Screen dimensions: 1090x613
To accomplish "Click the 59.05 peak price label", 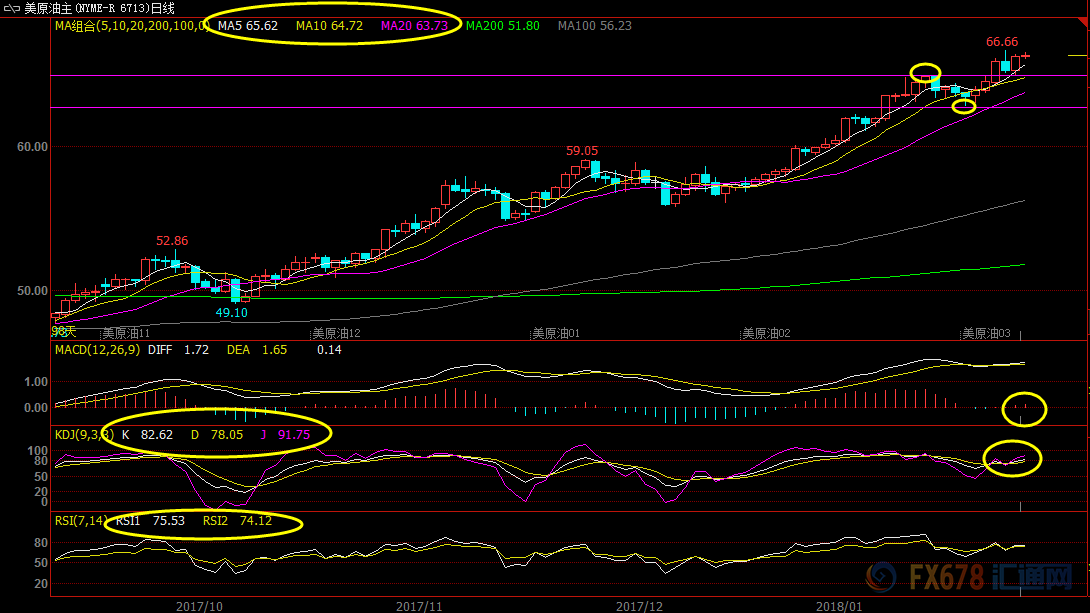I will click(x=582, y=151).
